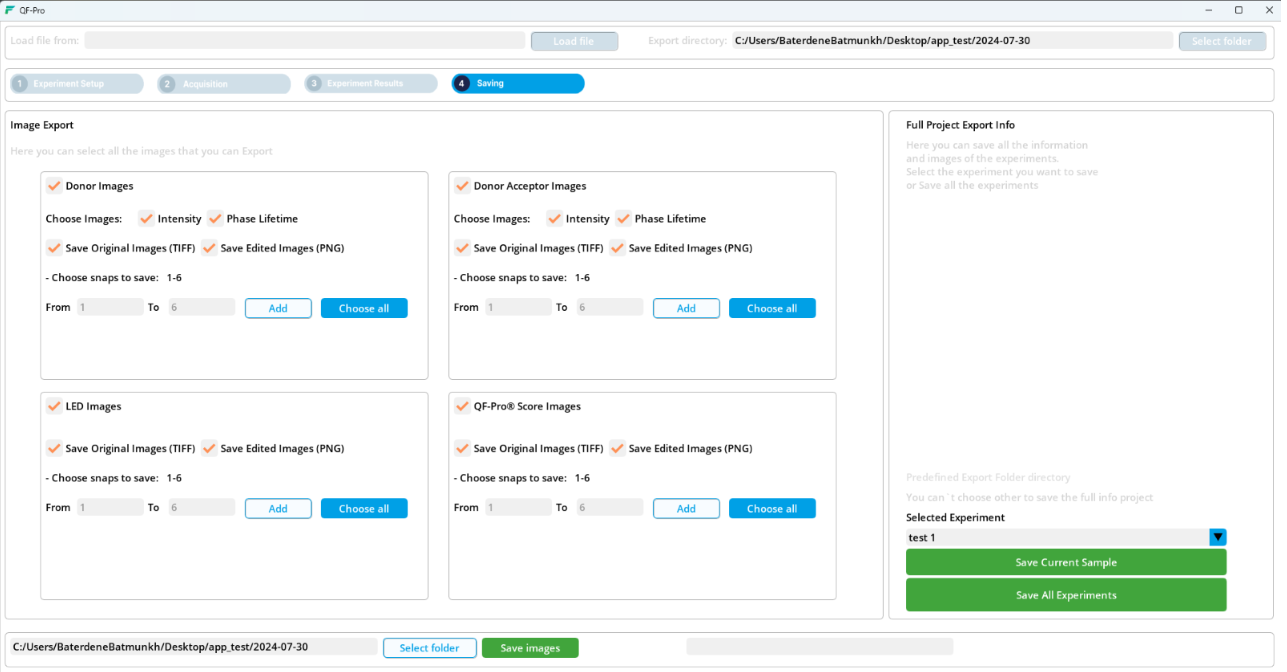
Task: Toggle Phase Lifetime under Donor Acceptor Images
Action: (x=623, y=219)
